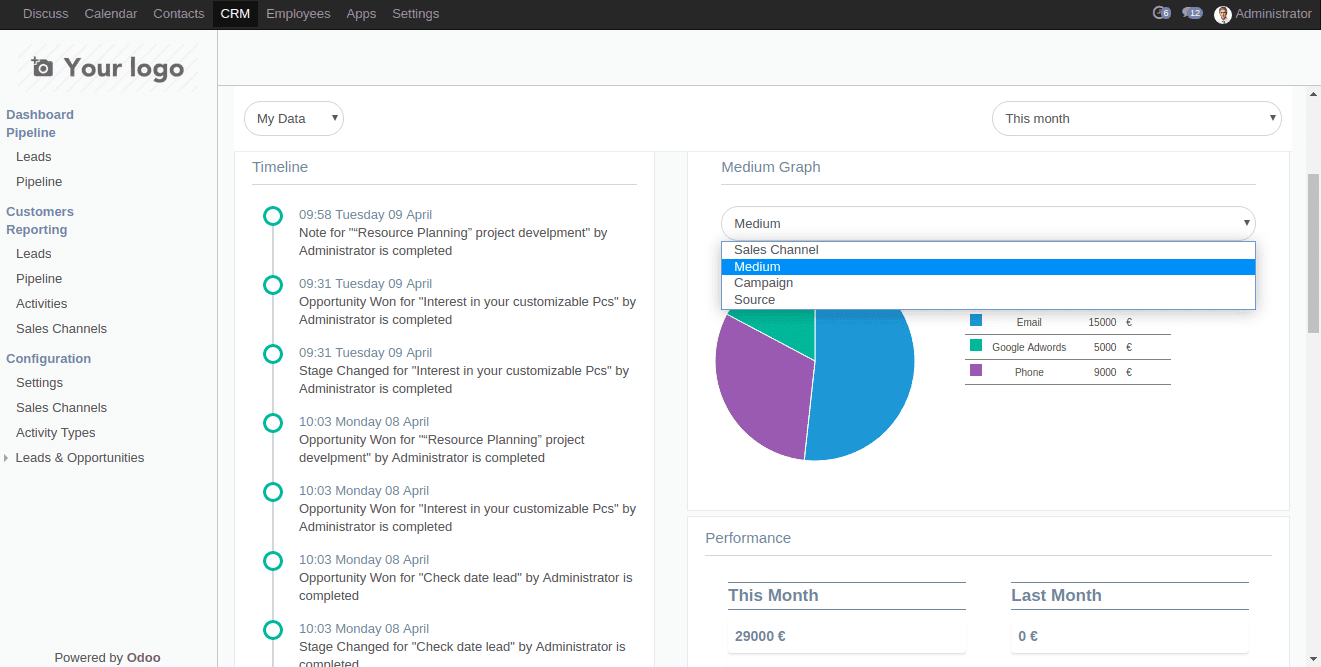Click the page's vertical scrollbar thumb
The width and height of the screenshot is (1321, 667).
click(1313, 253)
